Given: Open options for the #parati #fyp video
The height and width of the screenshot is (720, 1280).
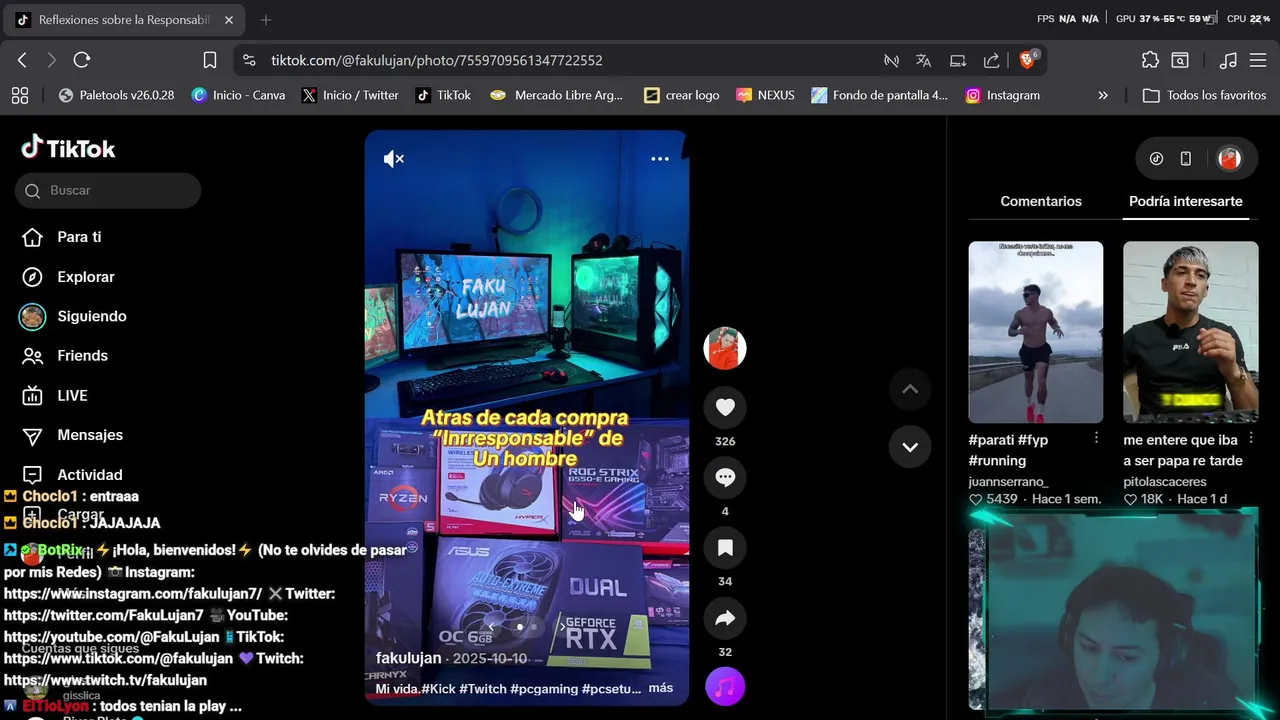Looking at the screenshot, I should pyautogui.click(x=1096, y=439).
